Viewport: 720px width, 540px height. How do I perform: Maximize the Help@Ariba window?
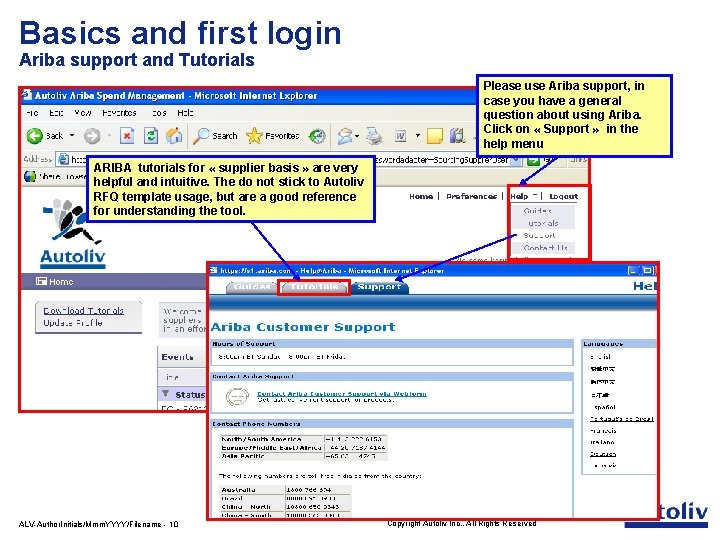point(647,270)
